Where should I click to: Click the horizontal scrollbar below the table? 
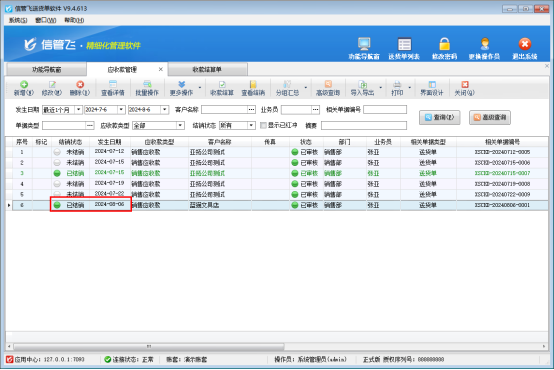(148, 346)
